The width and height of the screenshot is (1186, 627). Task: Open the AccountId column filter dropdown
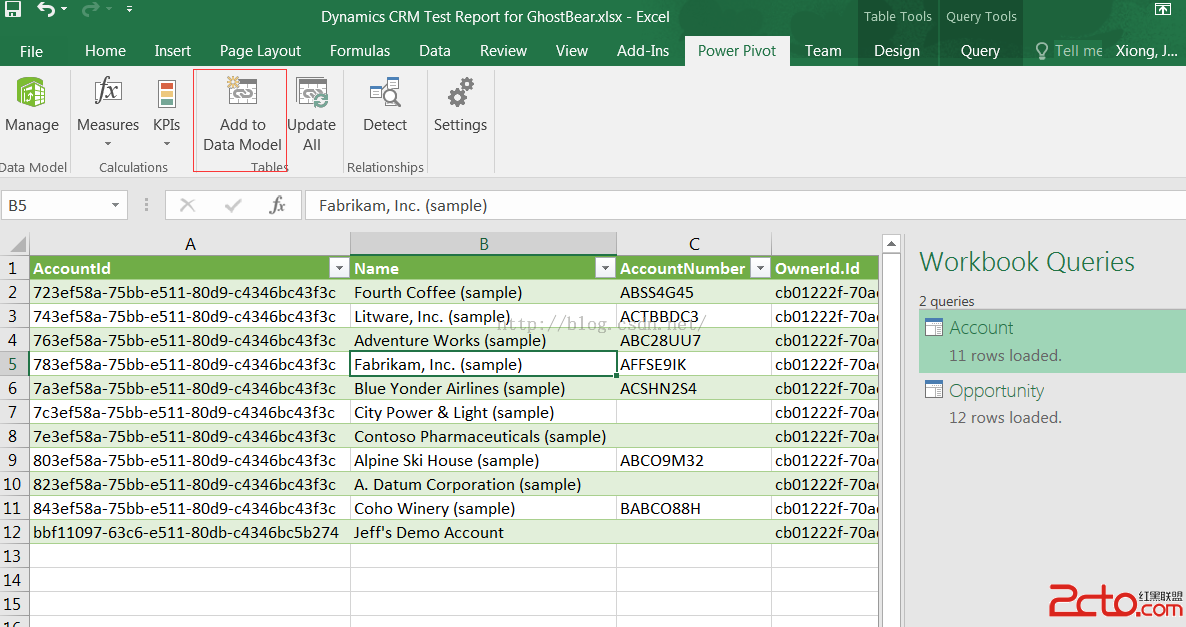click(x=339, y=268)
